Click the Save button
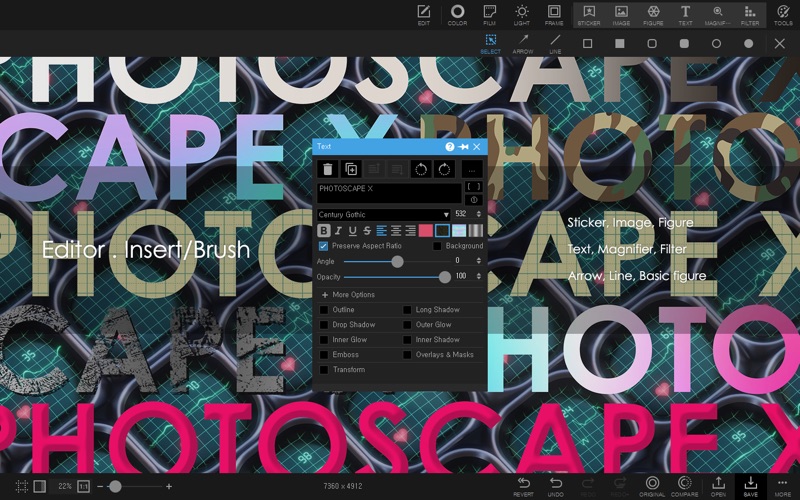Image resolution: width=800 pixels, height=500 pixels. (750, 486)
